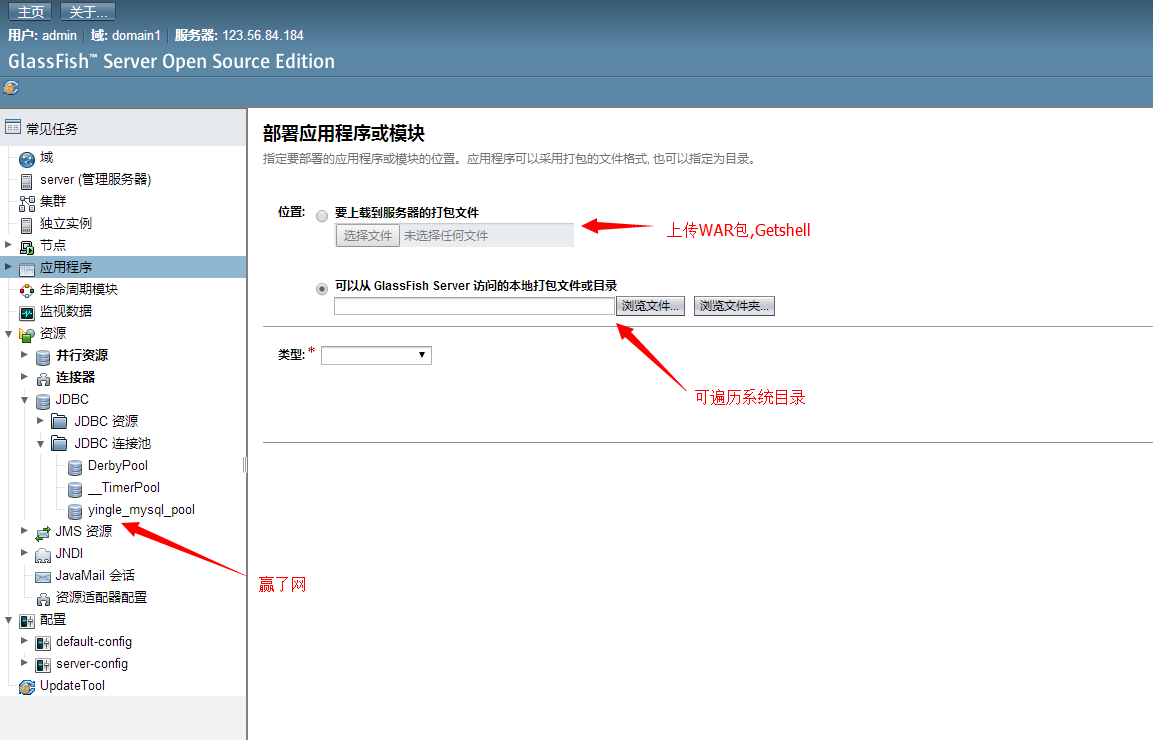The height and width of the screenshot is (740, 1153).
Task: Open the 独立实例 tree item
Action: pyautogui.click(x=65, y=224)
